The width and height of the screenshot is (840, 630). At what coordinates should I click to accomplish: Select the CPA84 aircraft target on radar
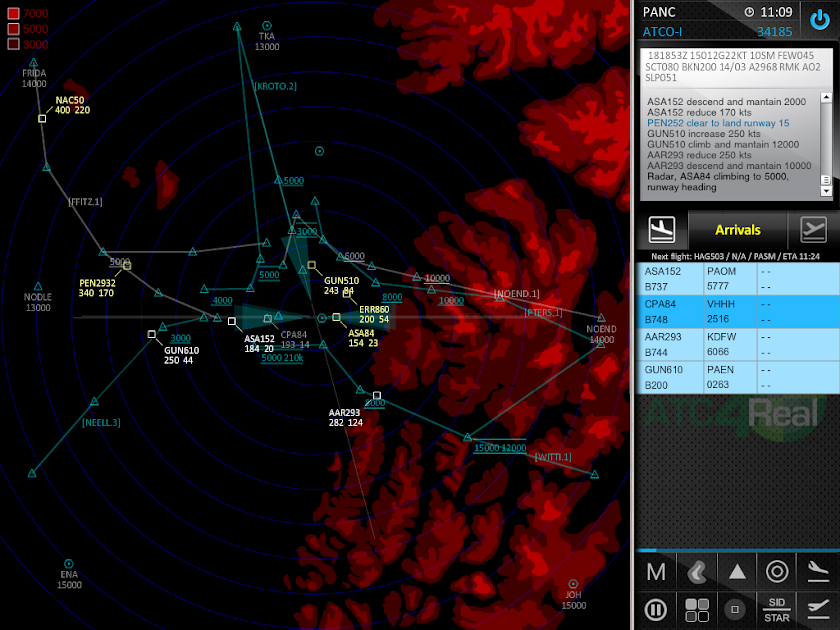click(267, 319)
